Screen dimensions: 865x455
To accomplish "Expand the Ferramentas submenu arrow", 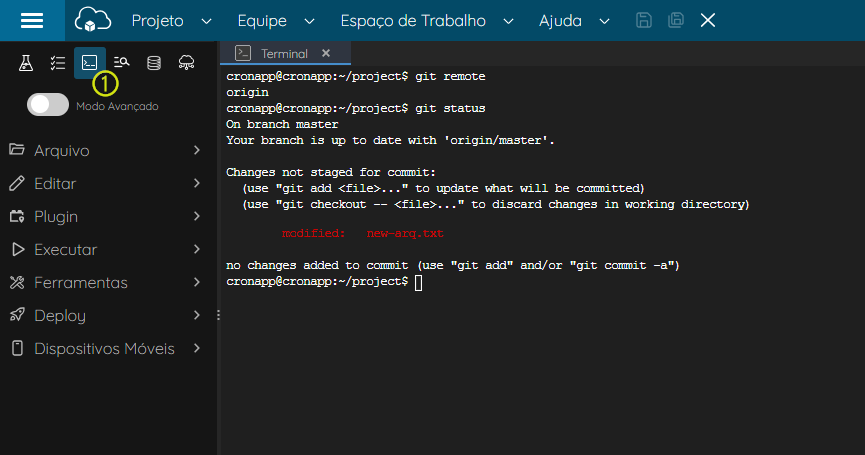I will tap(197, 282).
